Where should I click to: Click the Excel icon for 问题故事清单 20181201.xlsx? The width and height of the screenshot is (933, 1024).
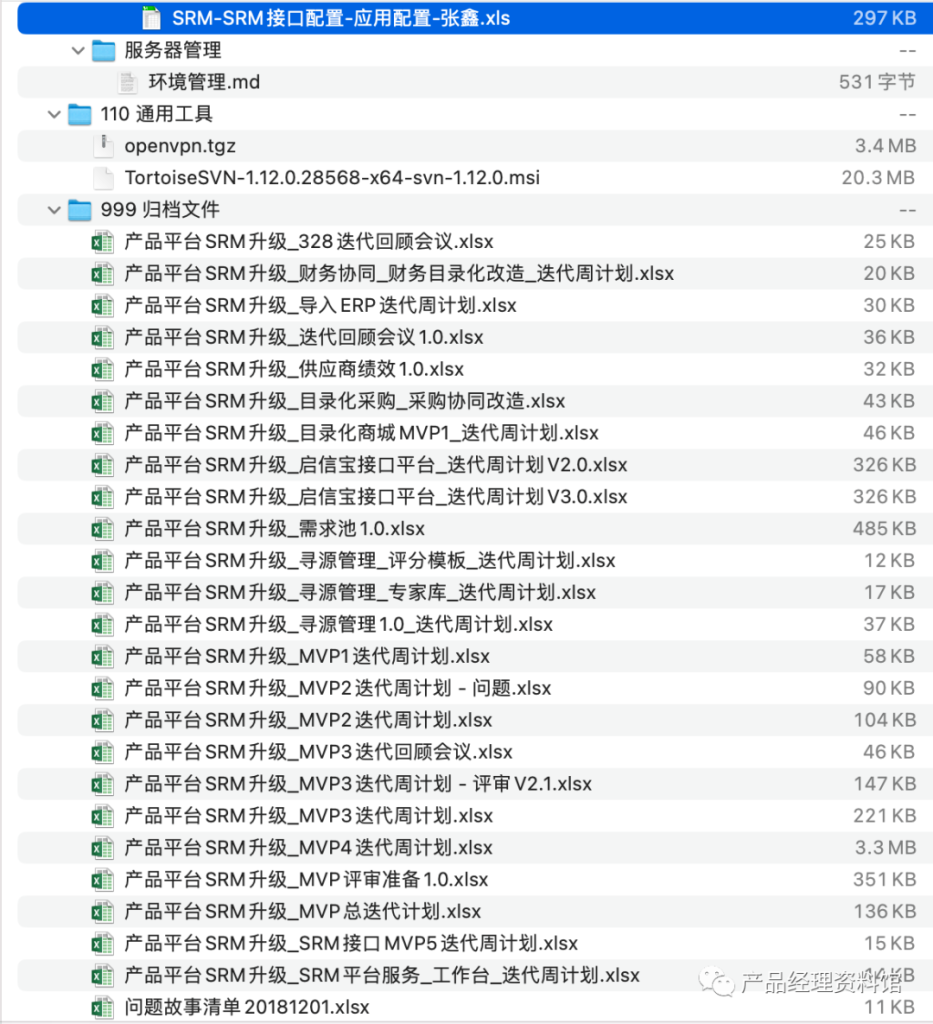101,1009
